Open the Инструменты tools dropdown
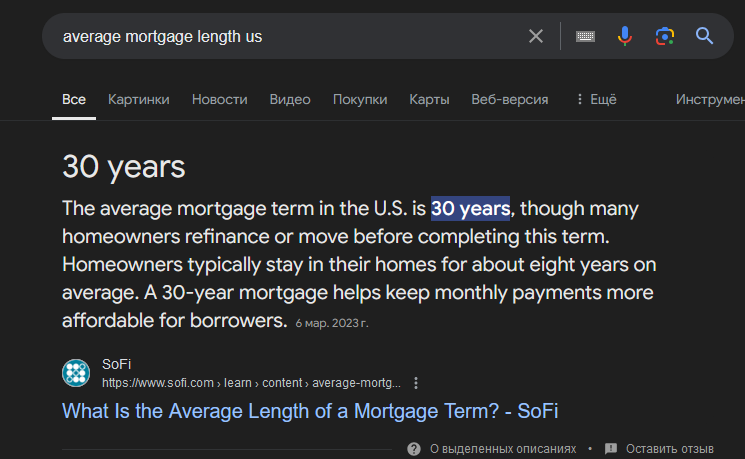The image size is (745, 459). [x=710, y=99]
